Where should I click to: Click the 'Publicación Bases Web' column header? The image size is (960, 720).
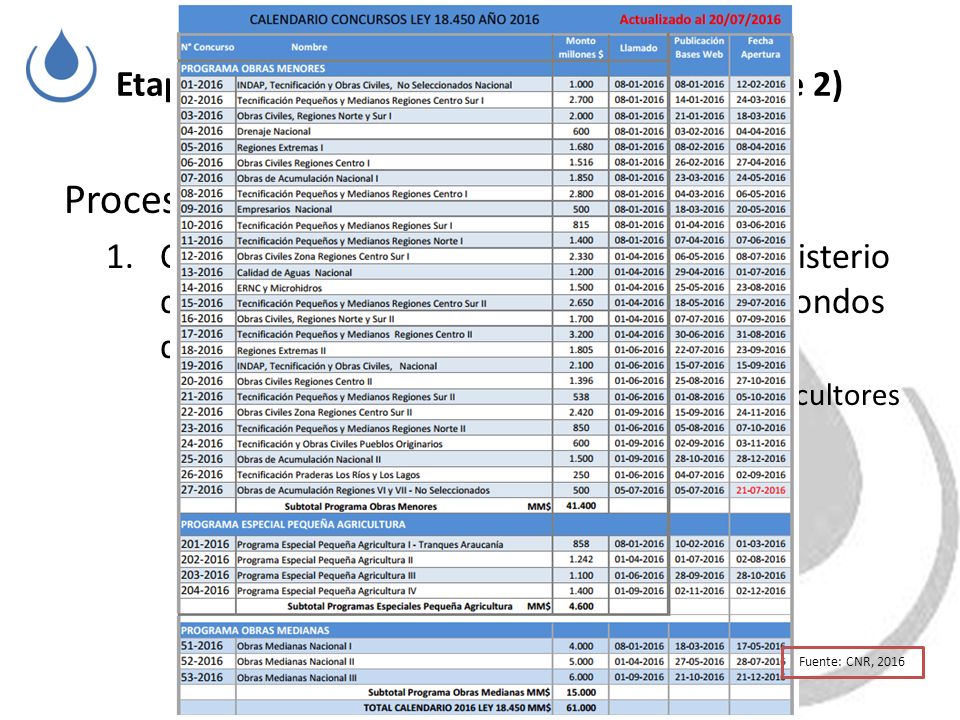coord(699,48)
